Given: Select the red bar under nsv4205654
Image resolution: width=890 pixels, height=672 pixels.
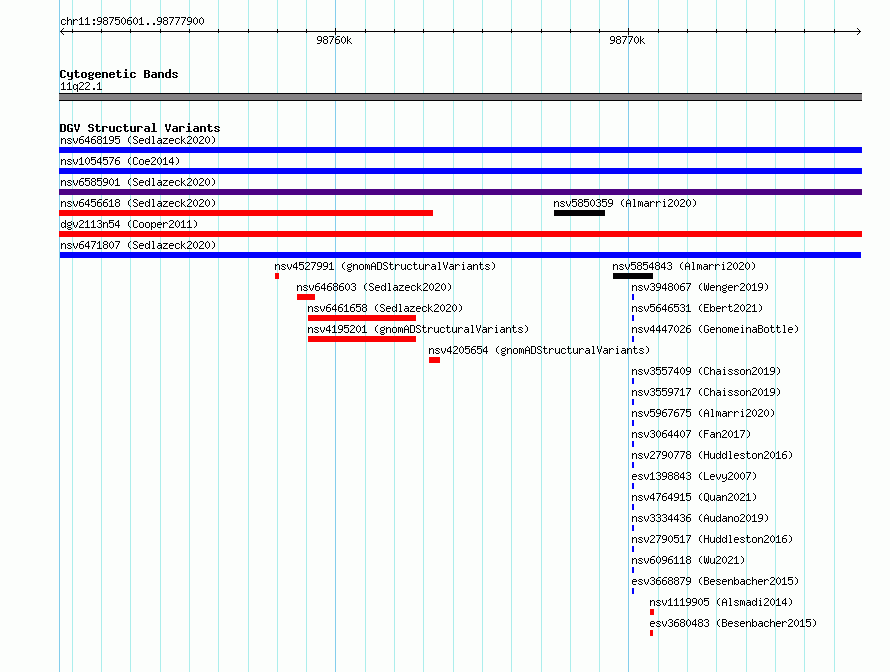Looking at the screenshot, I should click(435, 360).
